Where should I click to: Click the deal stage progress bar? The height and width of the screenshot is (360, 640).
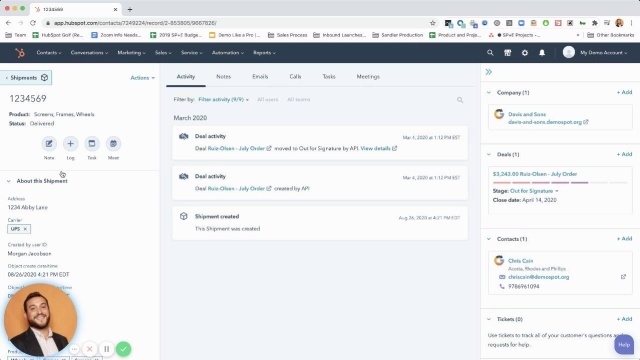560,183
